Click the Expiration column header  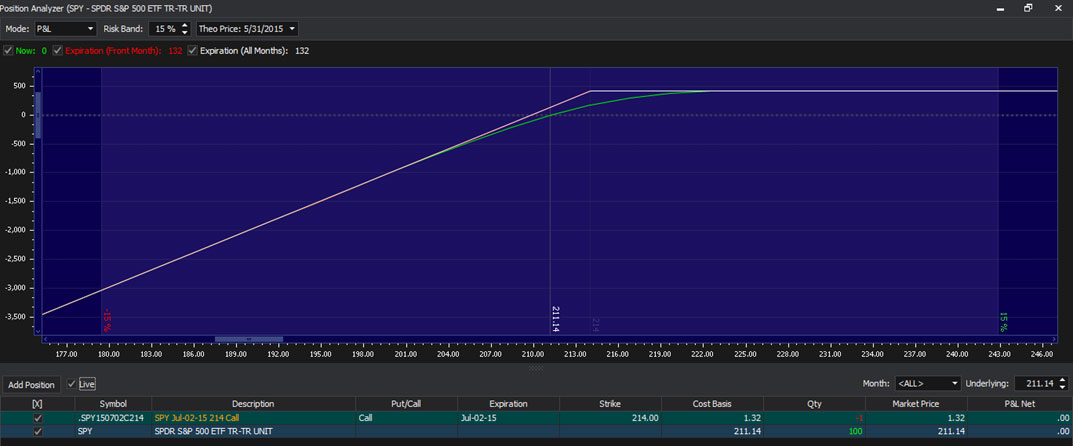coord(508,404)
